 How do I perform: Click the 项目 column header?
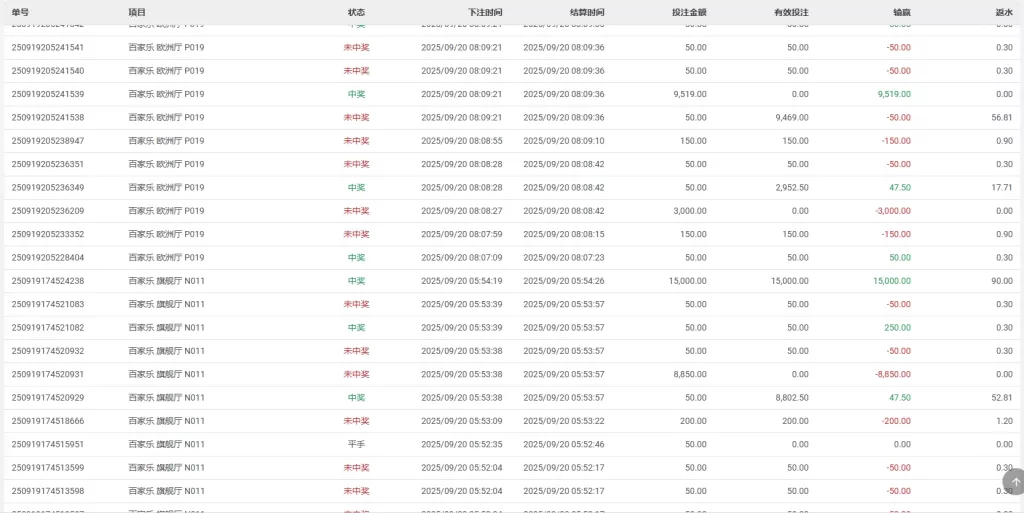pos(137,12)
